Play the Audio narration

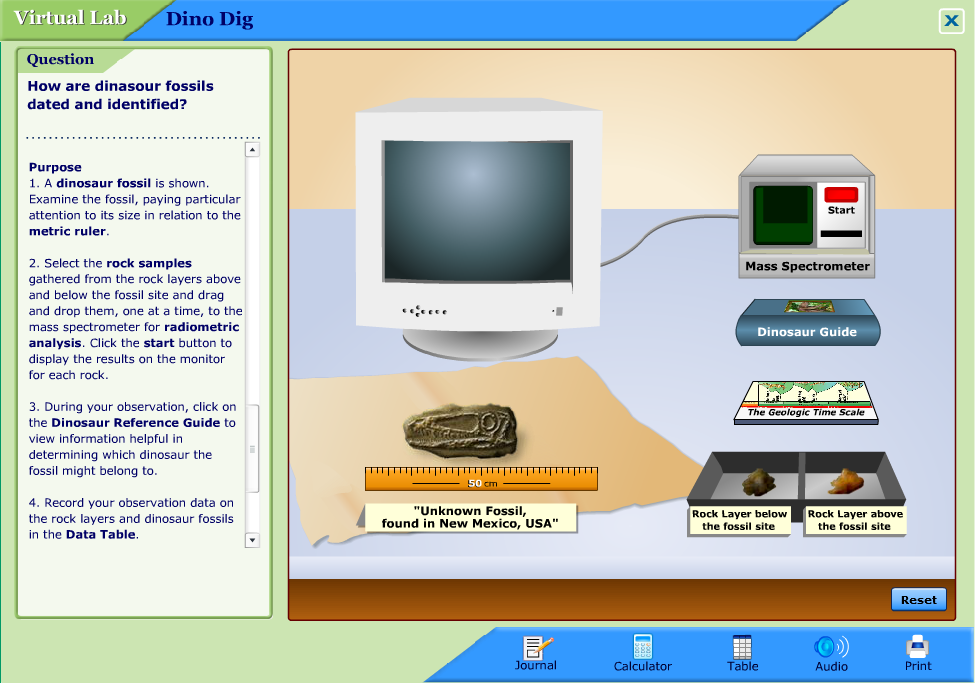point(831,652)
